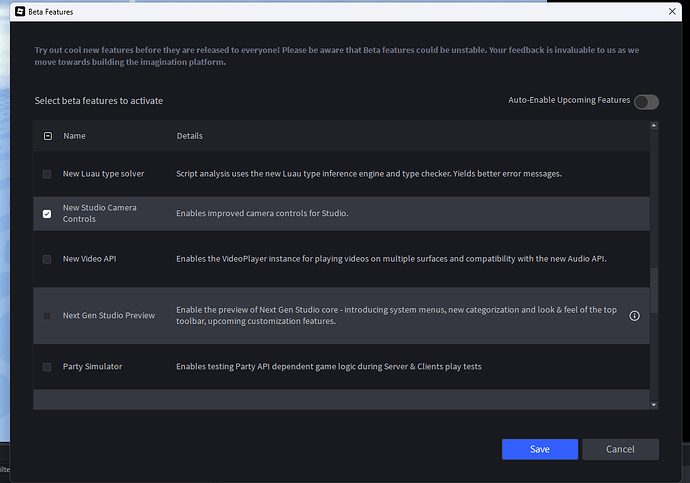The image size is (690, 483).
Task: Check the Next Gen Studio Preview checkbox
Action: point(47,316)
